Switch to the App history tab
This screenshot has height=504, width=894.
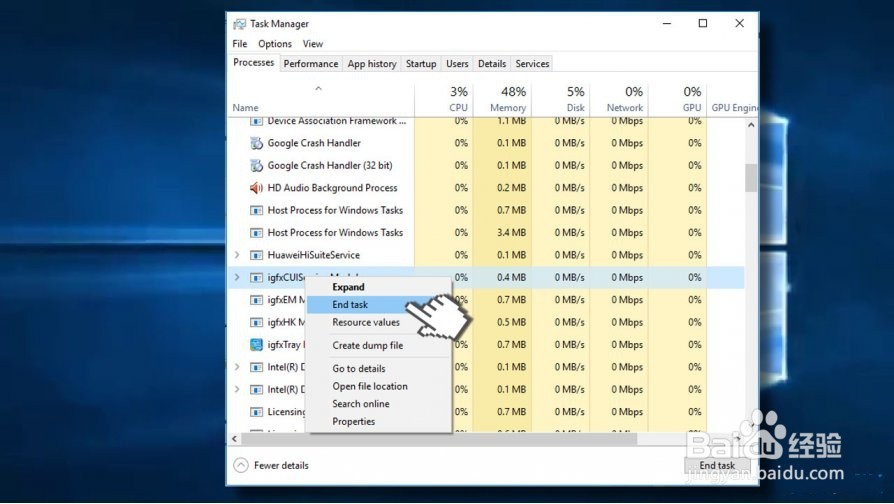(x=372, y=64)
